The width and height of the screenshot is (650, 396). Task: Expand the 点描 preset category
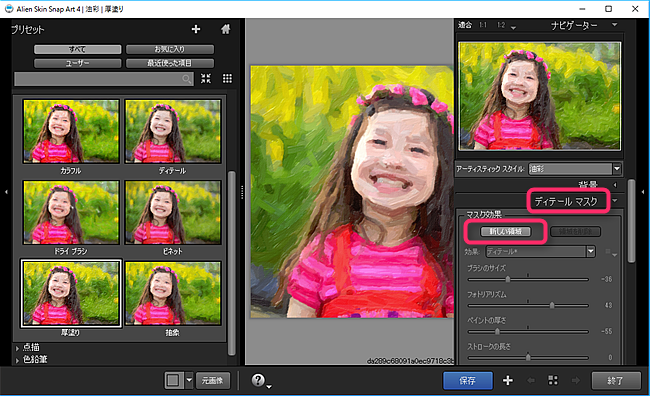[x=17, y=348]
